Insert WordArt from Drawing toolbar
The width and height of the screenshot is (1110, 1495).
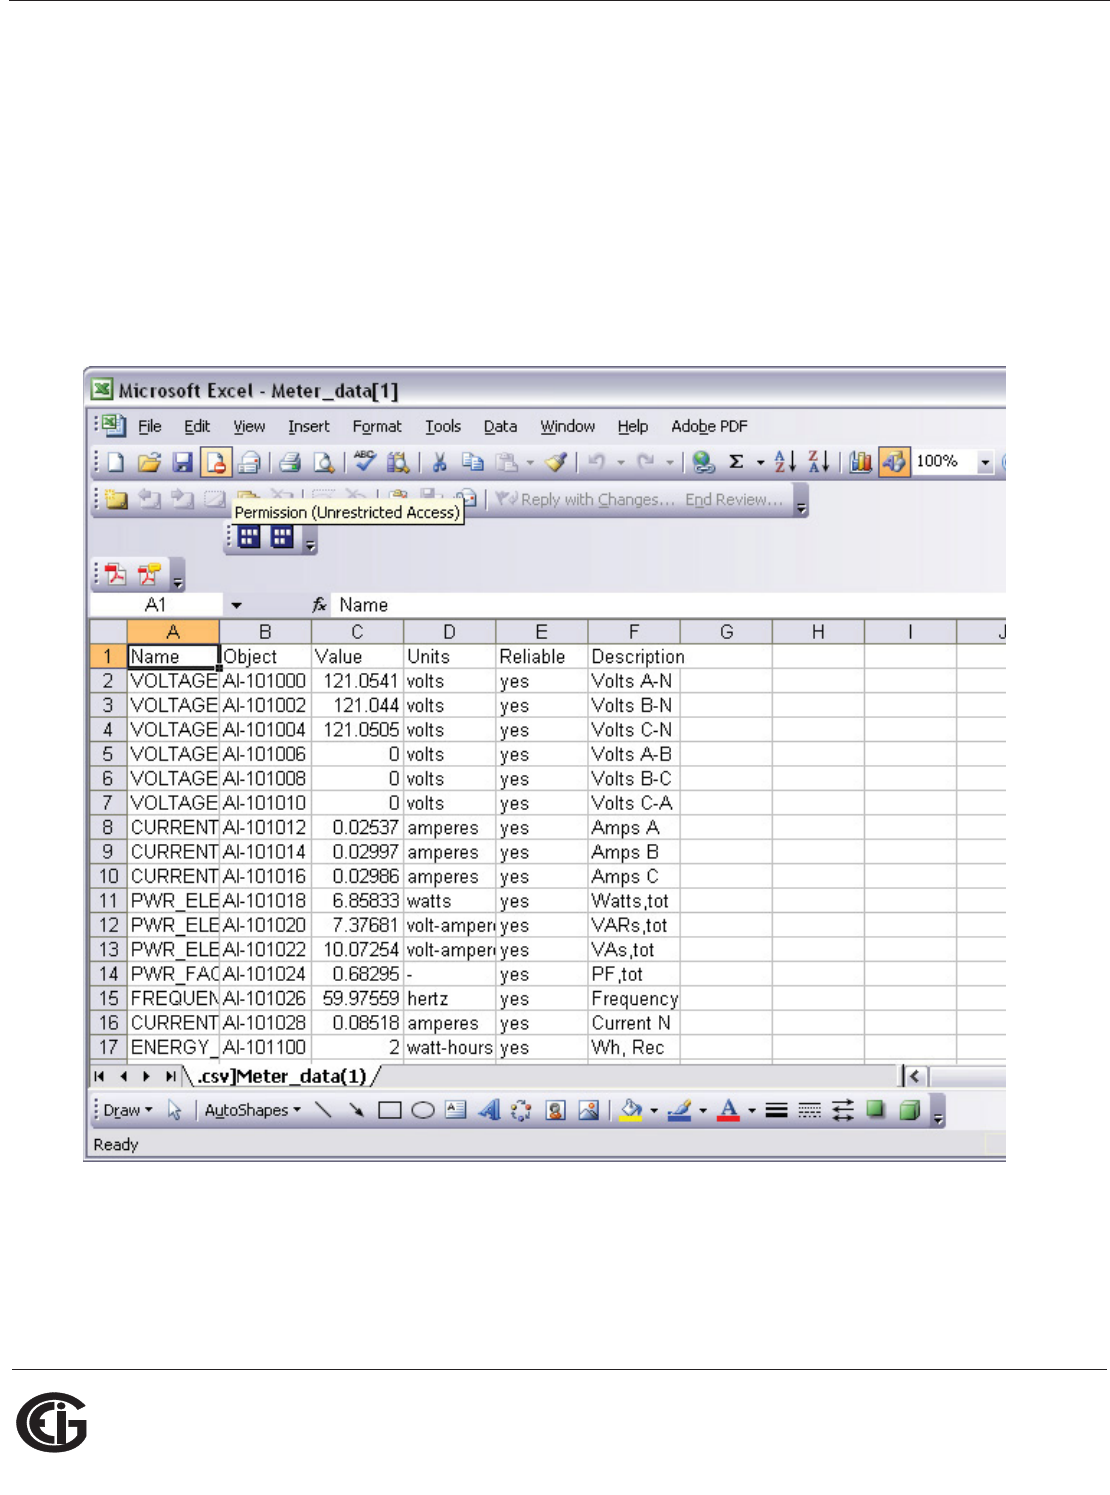(489, 1110)
